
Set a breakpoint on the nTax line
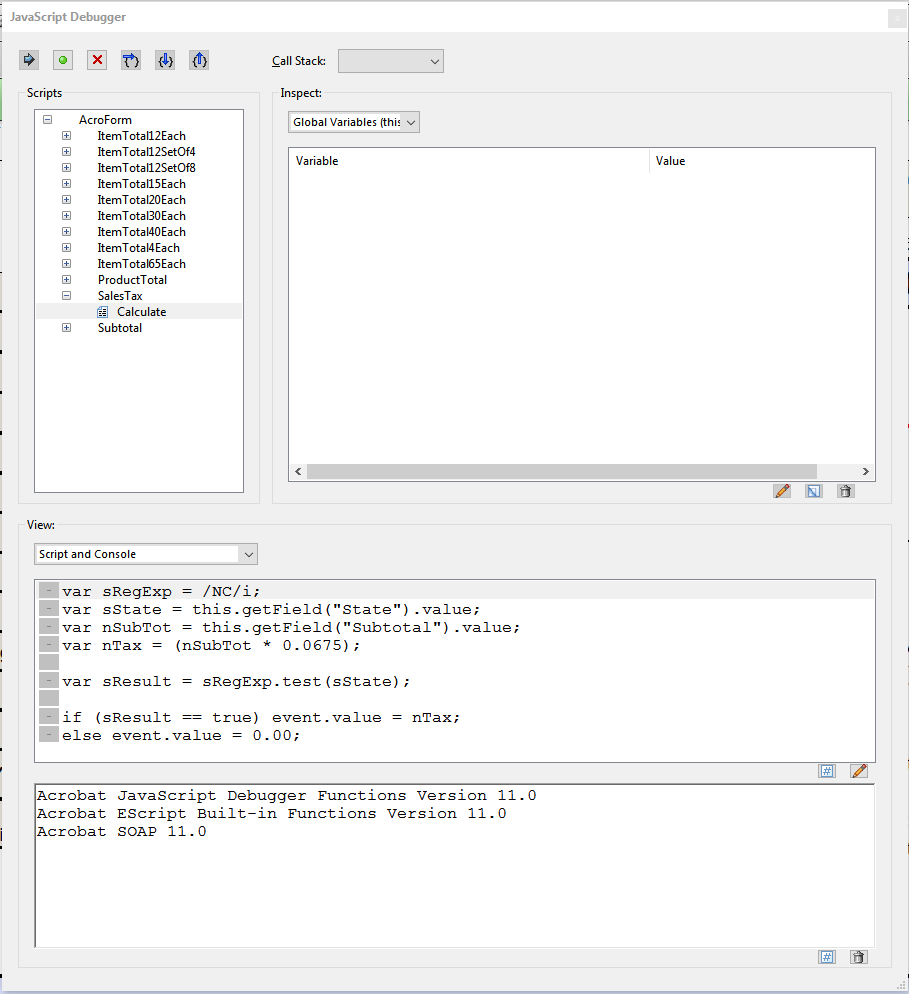(48, 644)
